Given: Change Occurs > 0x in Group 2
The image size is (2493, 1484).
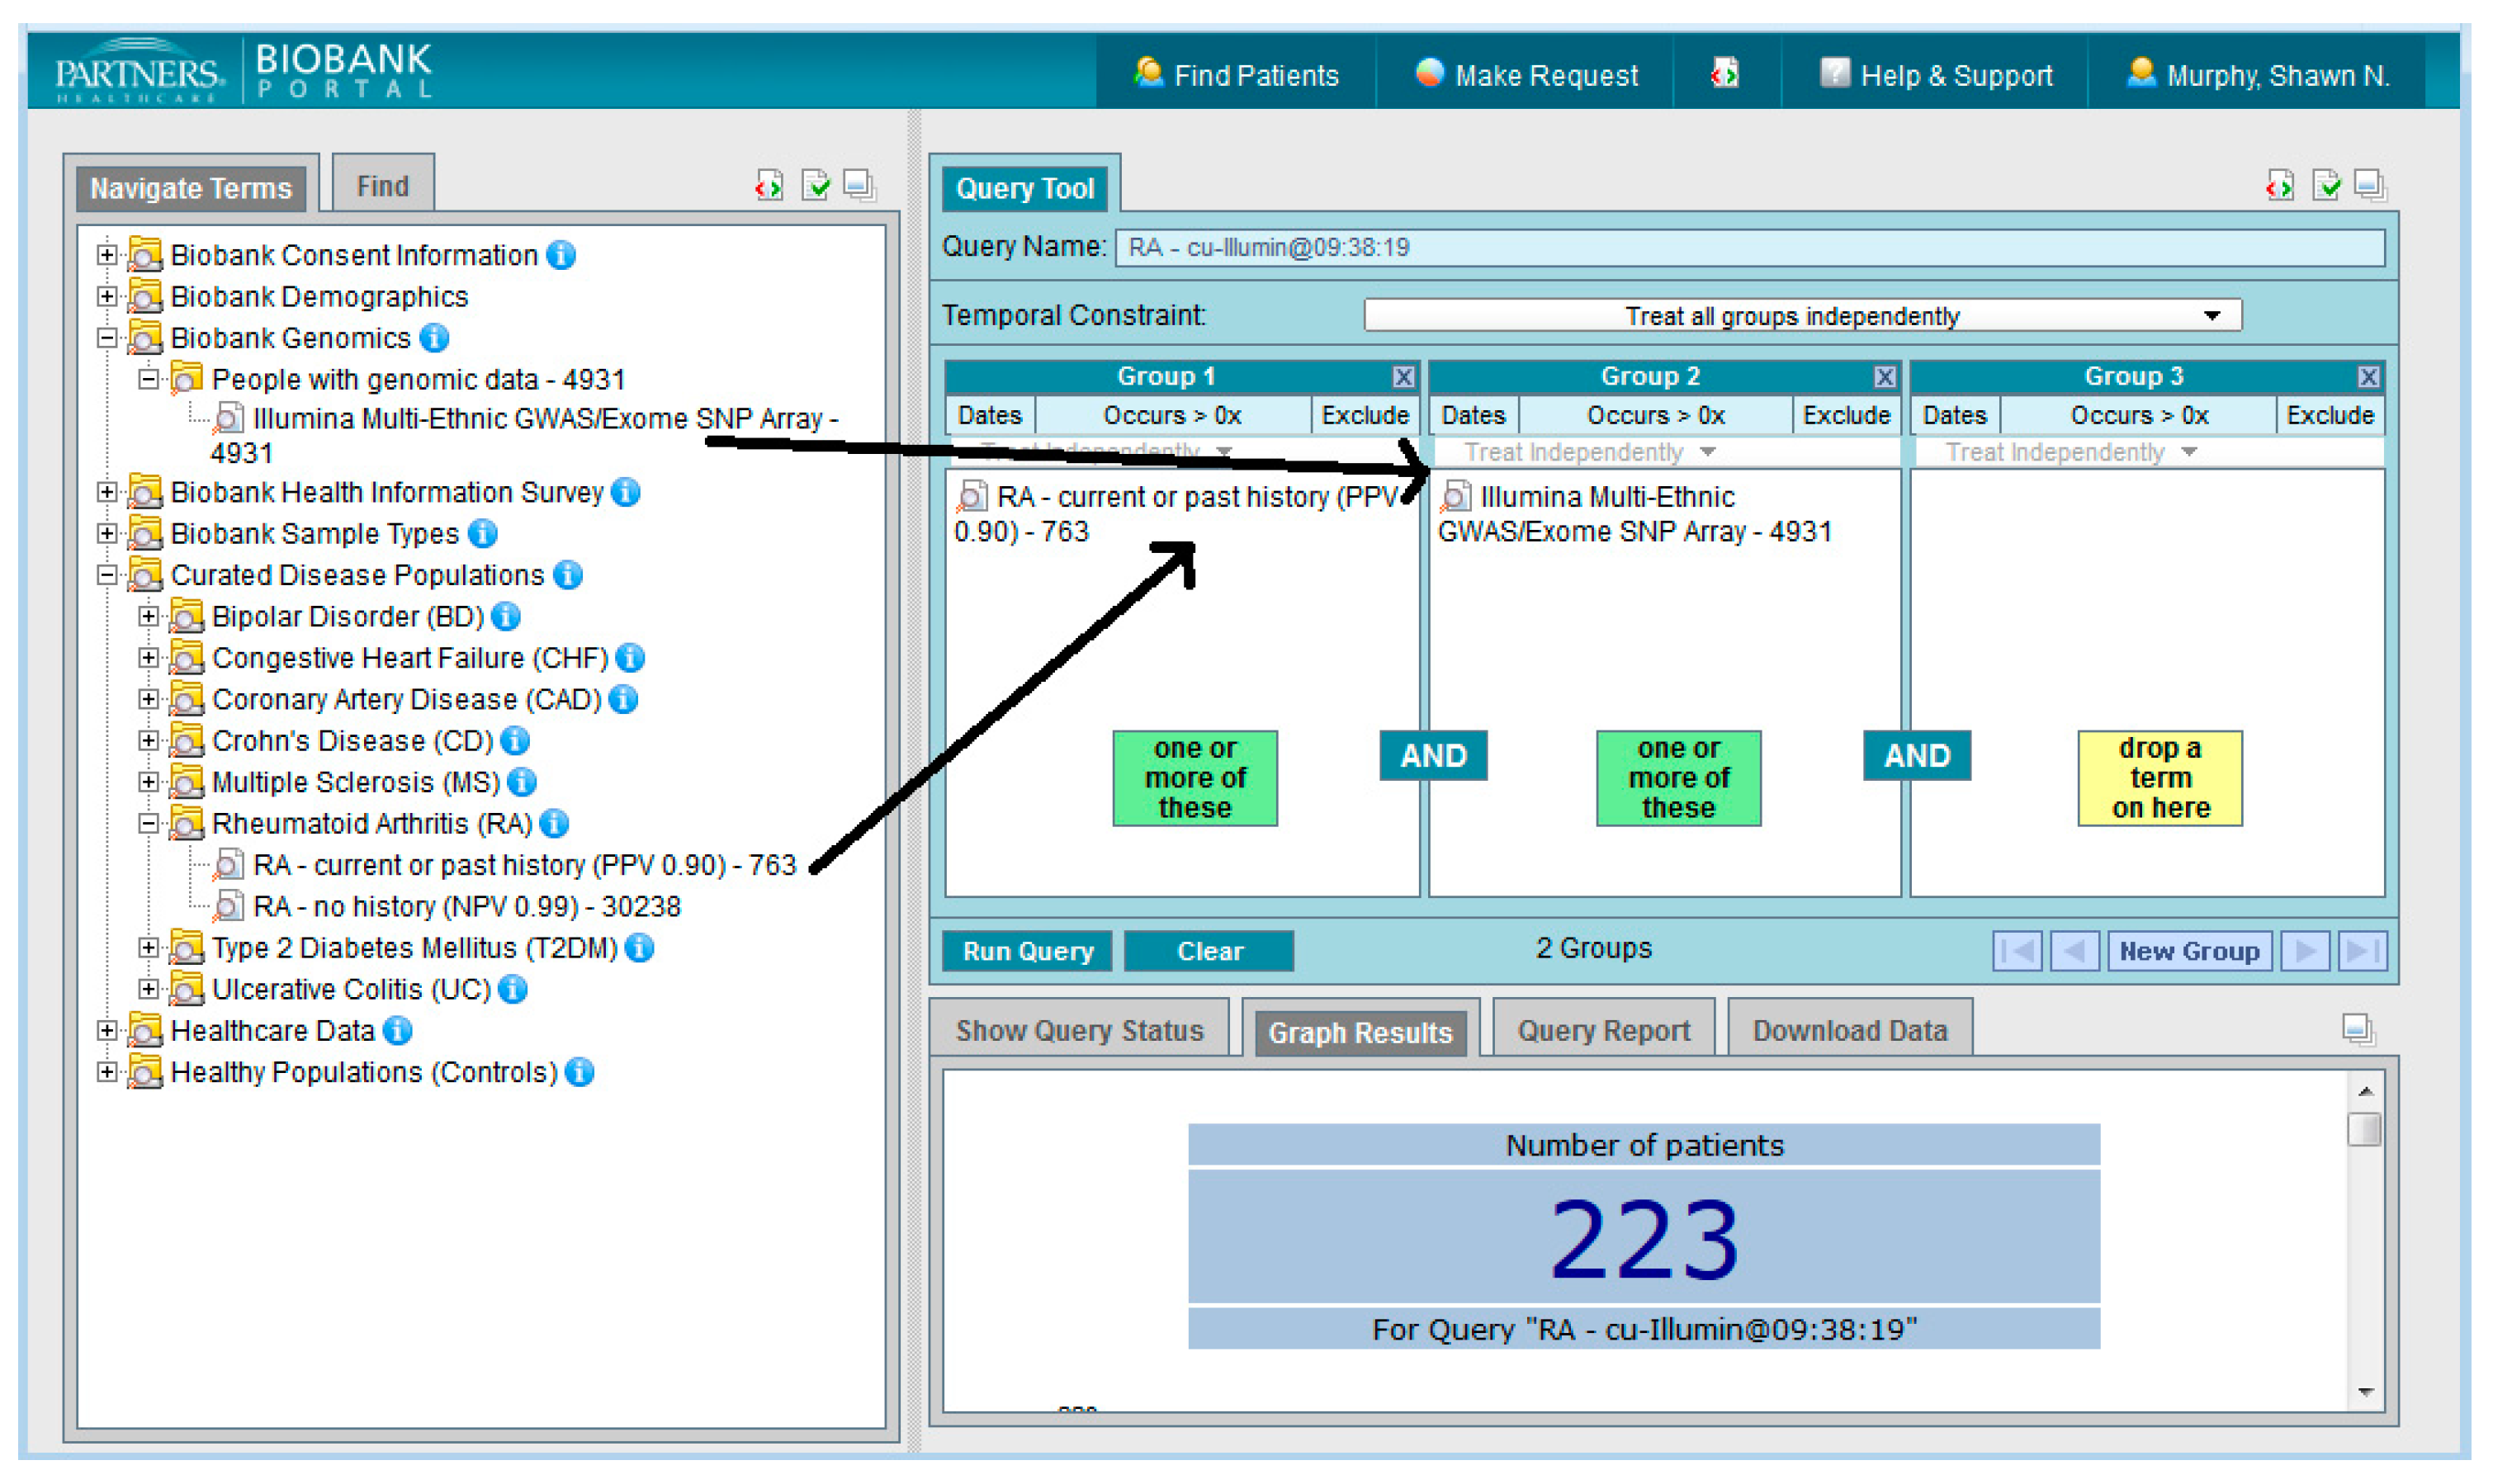Looking at the screenshot, I should click(1655, 415).
